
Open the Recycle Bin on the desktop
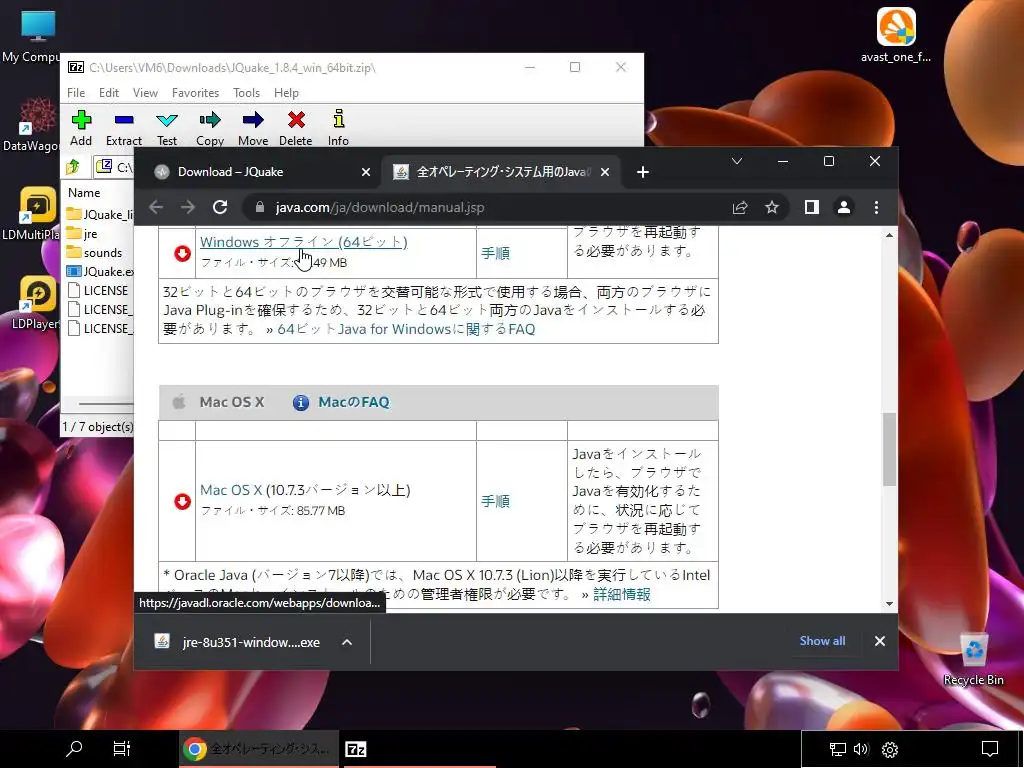[974, 658]
